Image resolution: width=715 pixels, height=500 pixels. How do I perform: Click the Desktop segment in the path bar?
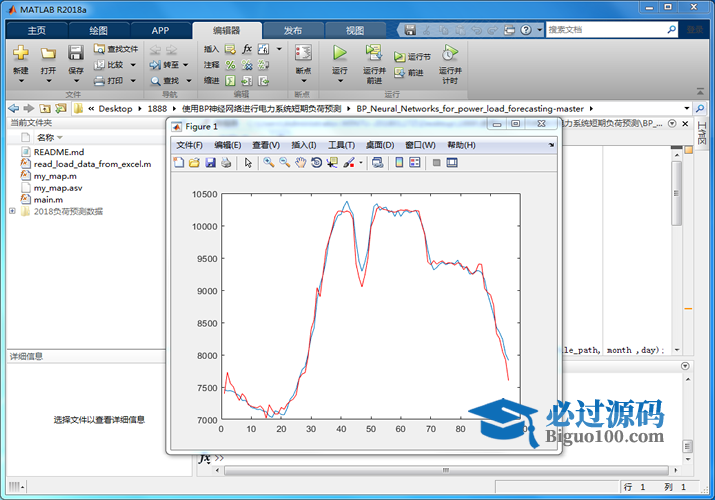pyautogui.click(x=115, y=108)
